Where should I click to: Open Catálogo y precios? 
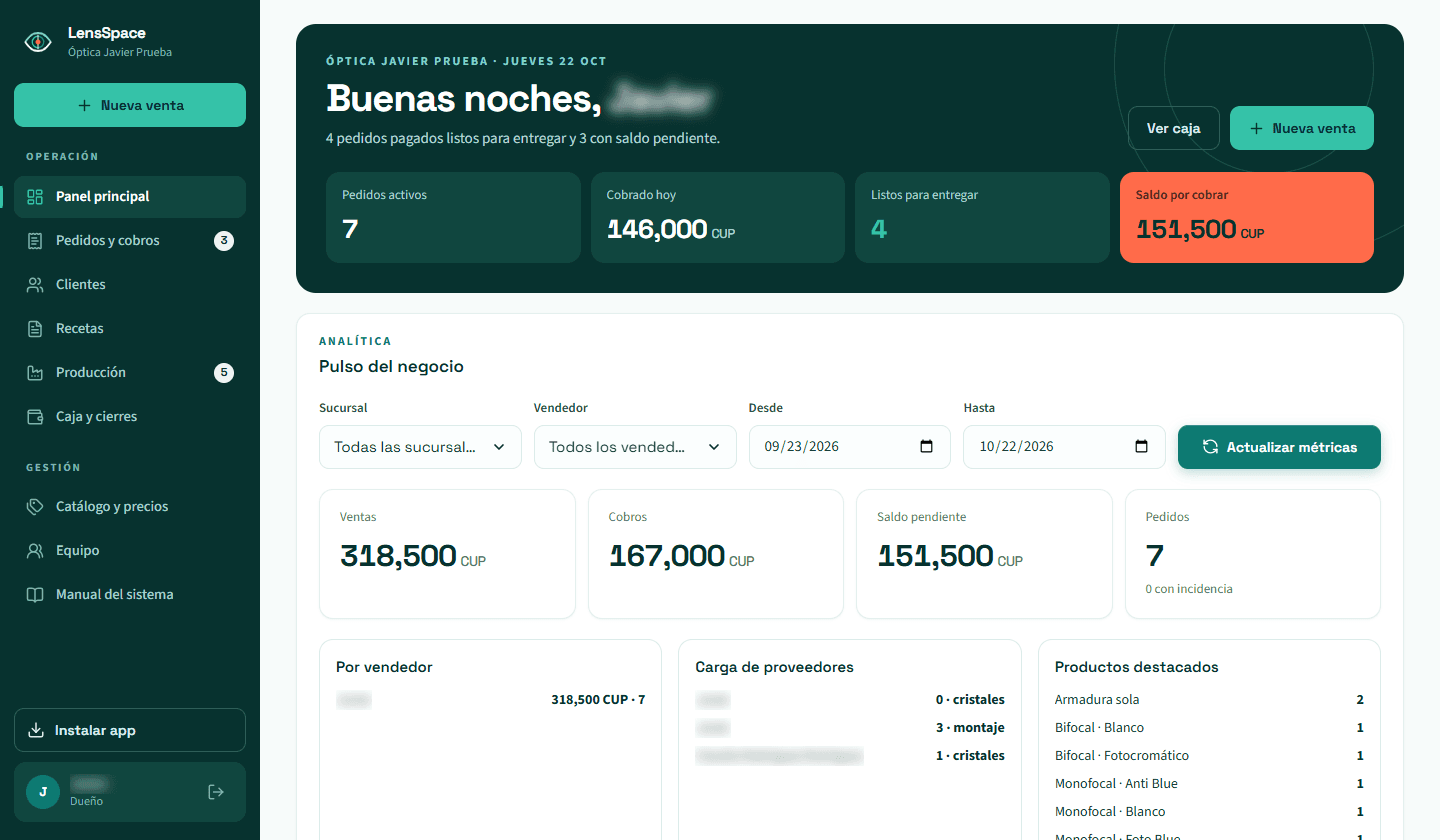[130, 507]
